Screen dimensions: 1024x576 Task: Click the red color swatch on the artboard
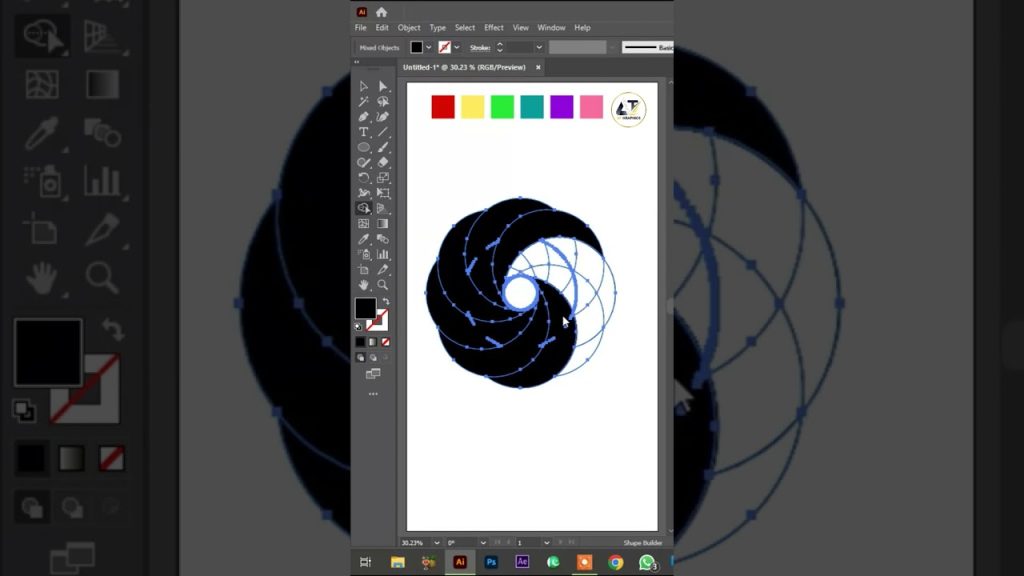[x=442, y=106]
